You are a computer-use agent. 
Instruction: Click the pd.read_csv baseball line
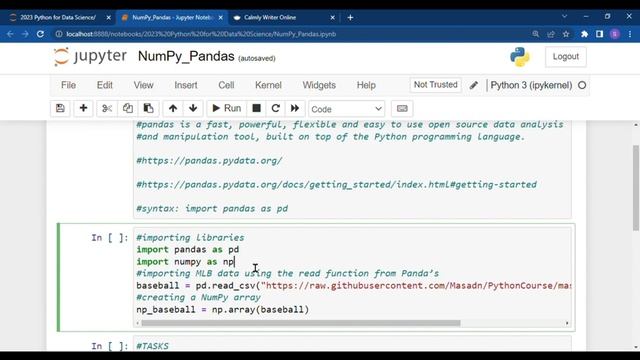(x=353, y=286)
